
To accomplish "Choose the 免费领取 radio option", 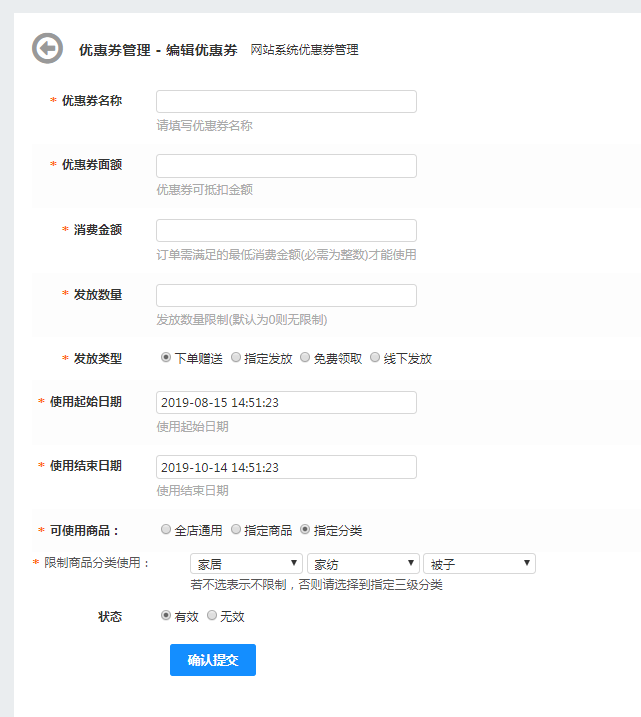I will coord(306,358).
